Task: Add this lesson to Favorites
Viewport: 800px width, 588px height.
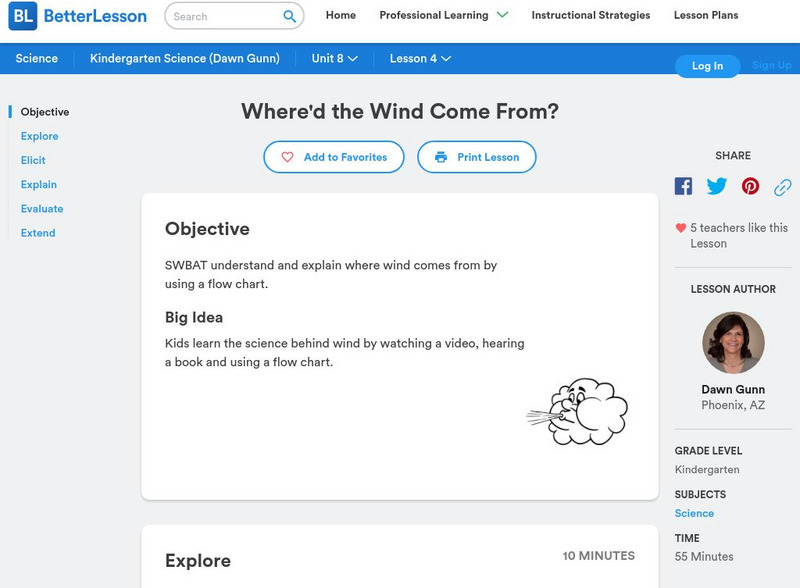Action: click(334, 157)
